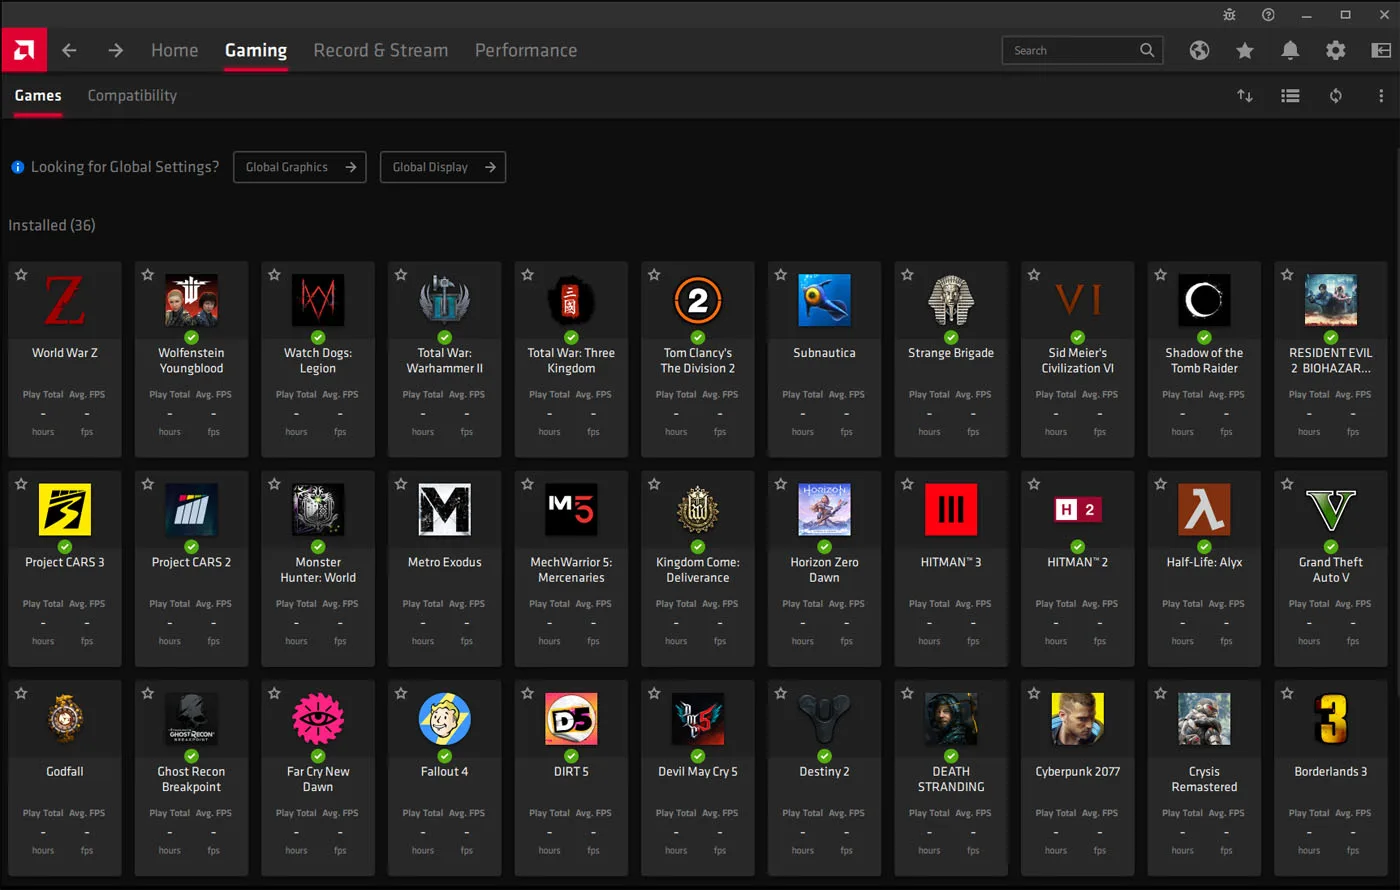Select the Games sub-tab
The image size is (1400, 890).
38,95
